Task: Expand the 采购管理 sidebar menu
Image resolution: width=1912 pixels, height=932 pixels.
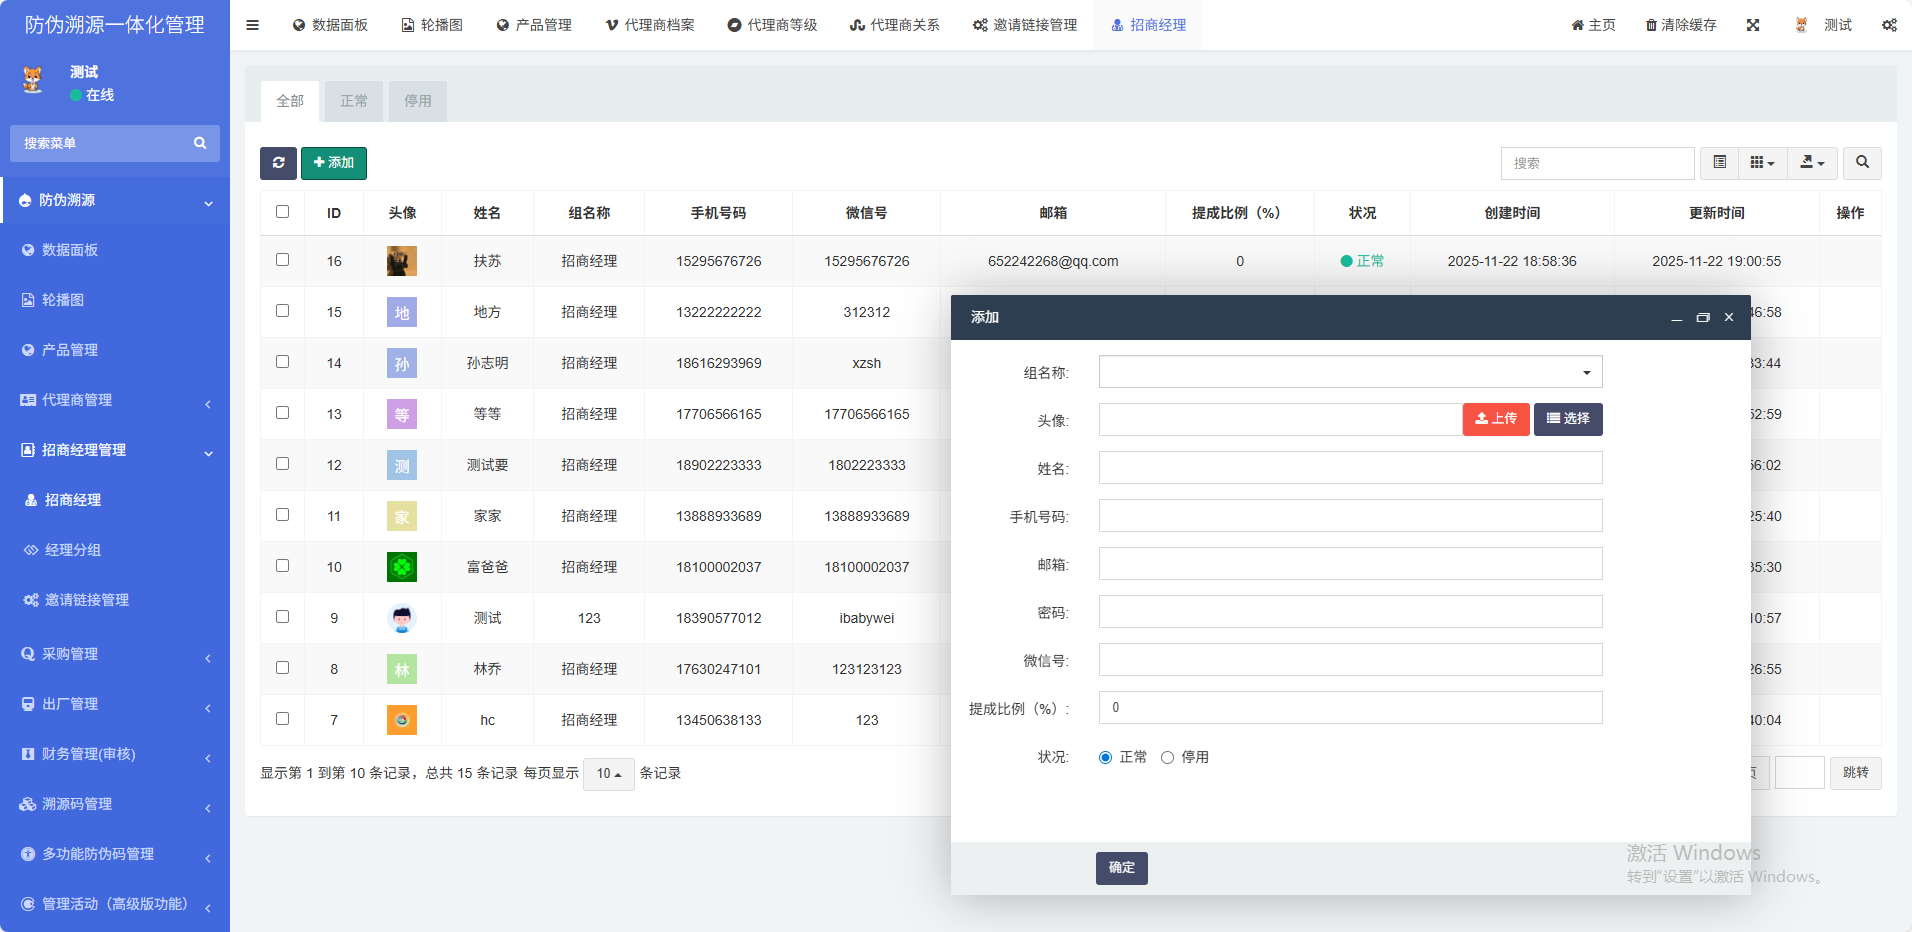Action: tap(115, 654)
